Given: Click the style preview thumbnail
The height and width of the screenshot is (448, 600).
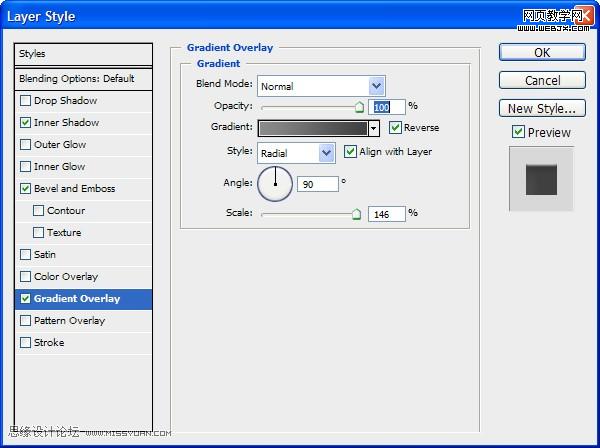Looking at the screenshot, I should [541, 179].
